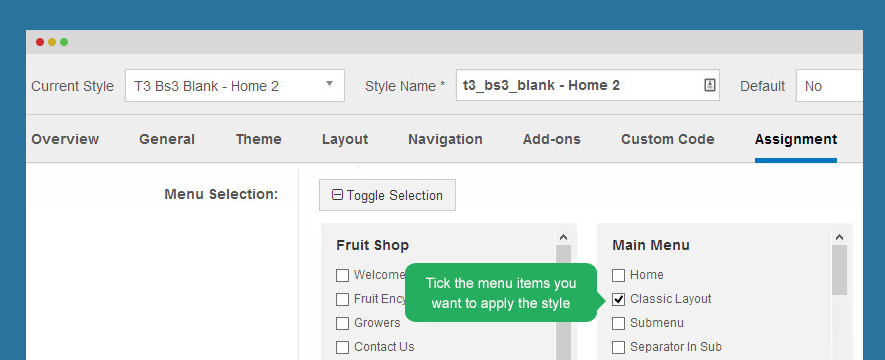This screenshot has height=360, width=885.
Task: Click the Toggle Selection button
Action: pos(387,195)
